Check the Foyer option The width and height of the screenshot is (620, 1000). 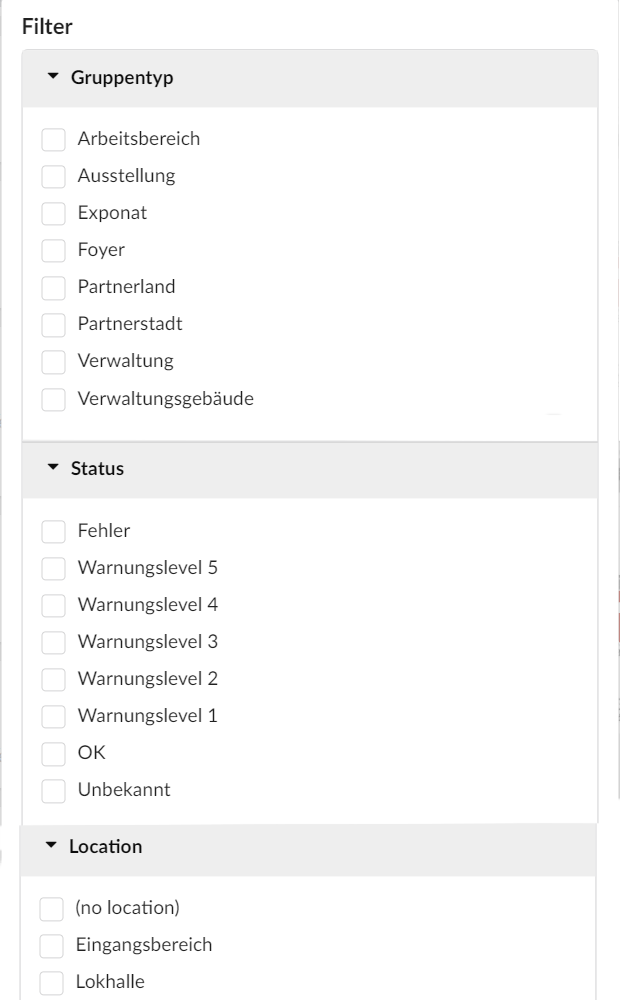point(53,250)
